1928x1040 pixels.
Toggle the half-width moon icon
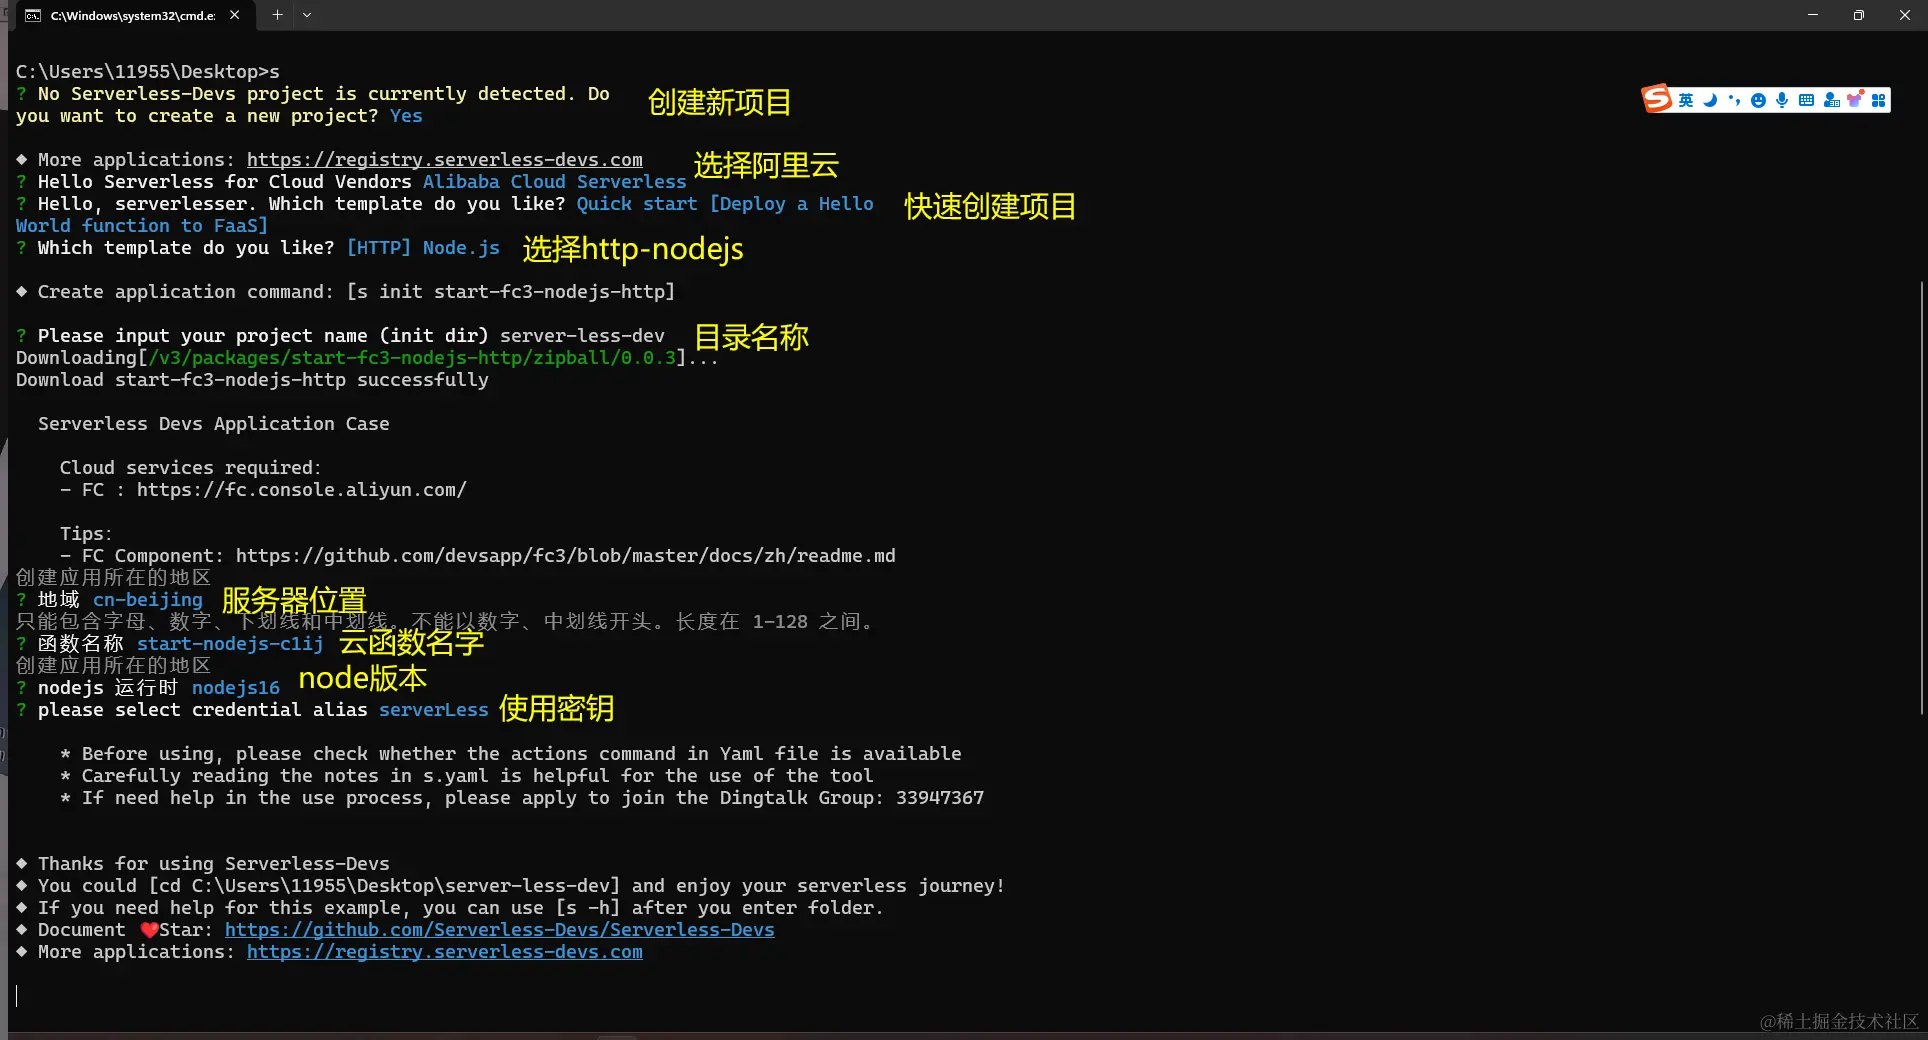pyautogui.click(x=1710, y=100)
